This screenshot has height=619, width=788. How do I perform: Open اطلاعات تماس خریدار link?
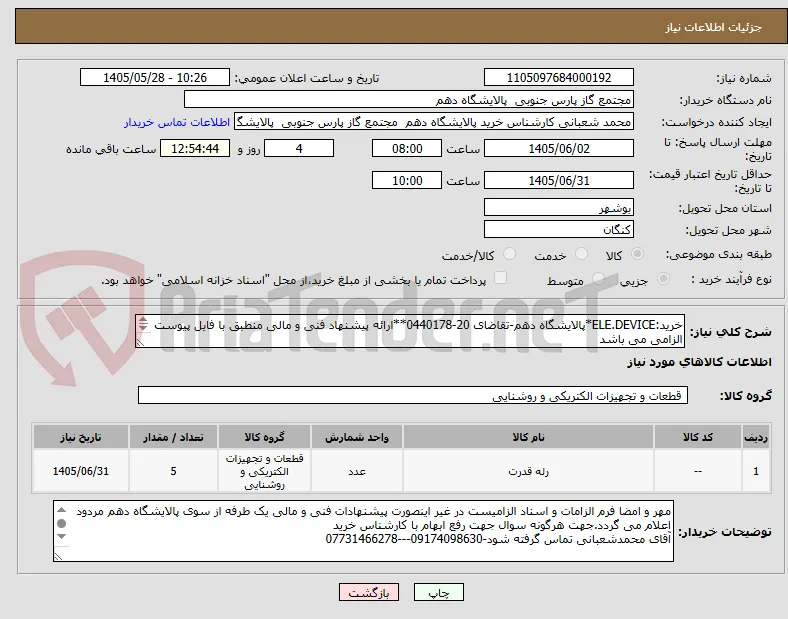177,122
